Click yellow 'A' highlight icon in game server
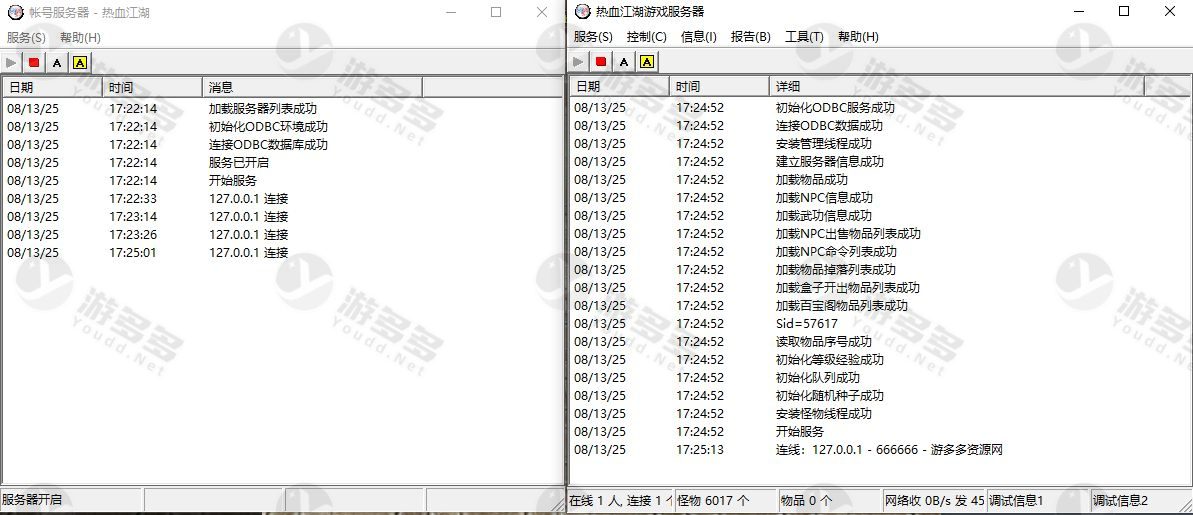This screenshot has width=1193, height=515. [x=647, y=62]
